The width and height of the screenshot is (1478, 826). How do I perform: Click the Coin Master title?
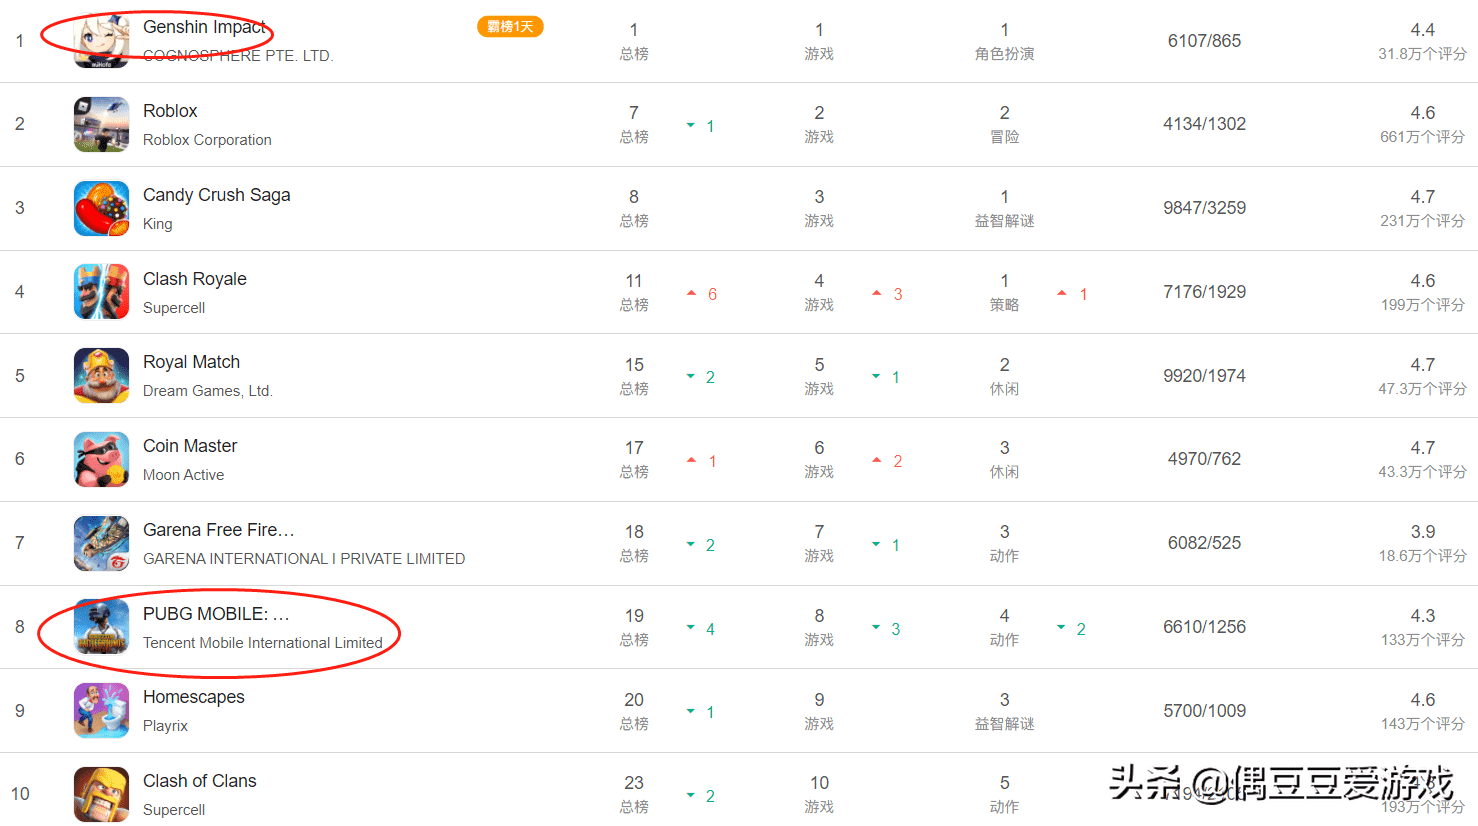[190, 446]
